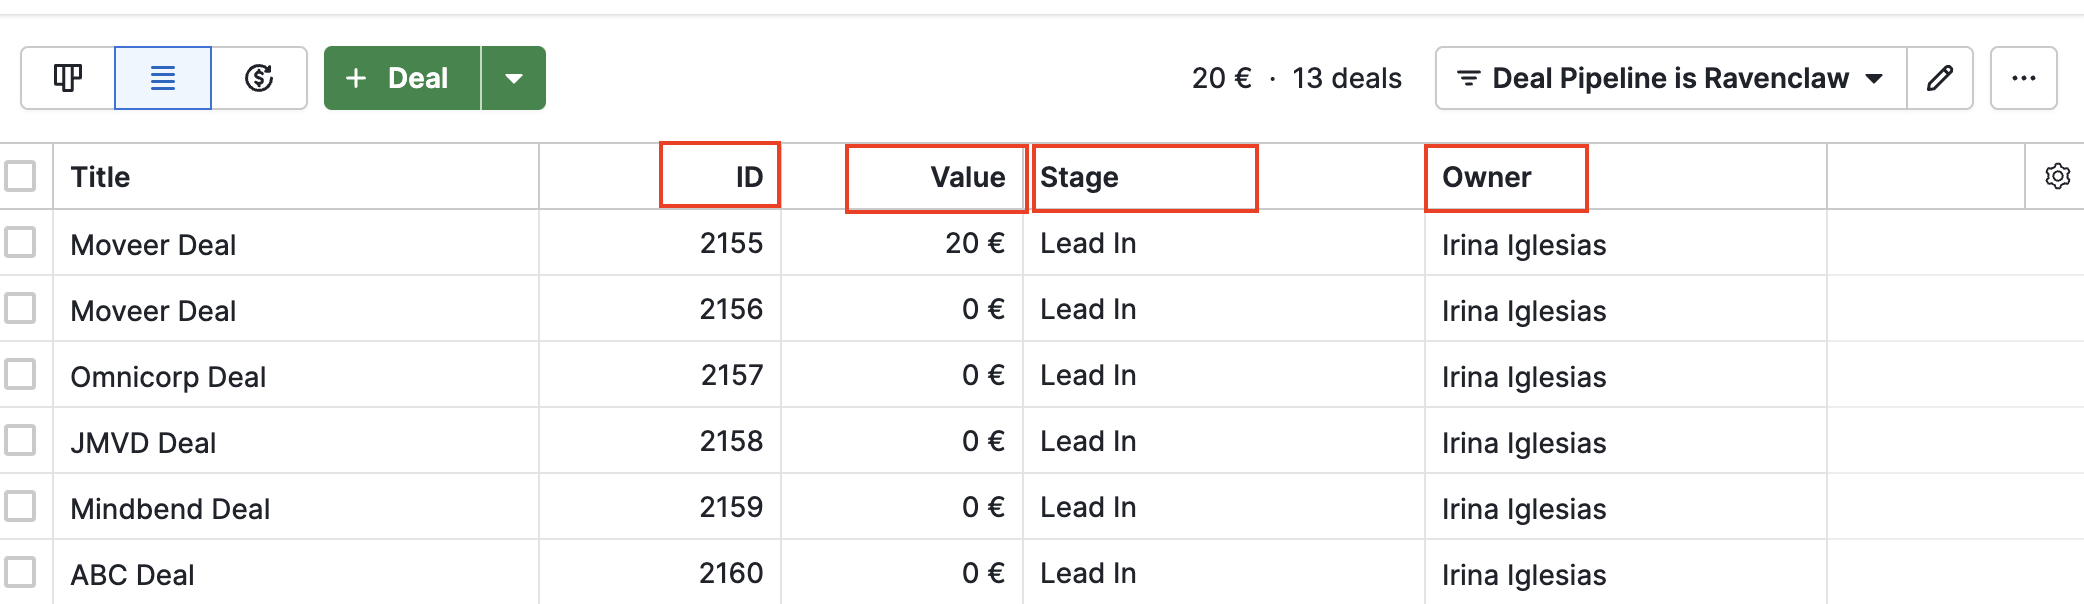
Task: Click Irina Iglesias owner of deal 2156
Action: (x=1524, y=311)
